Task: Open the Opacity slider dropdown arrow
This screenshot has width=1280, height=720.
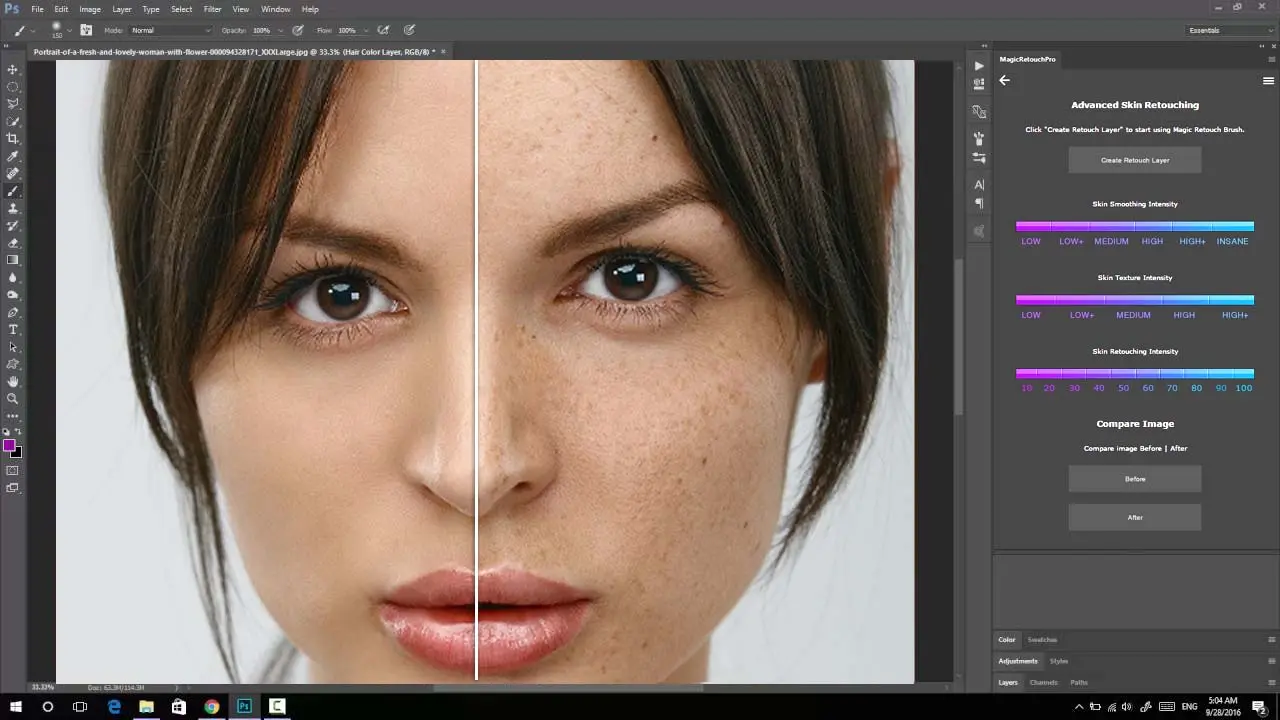Action: coord(282,30)
